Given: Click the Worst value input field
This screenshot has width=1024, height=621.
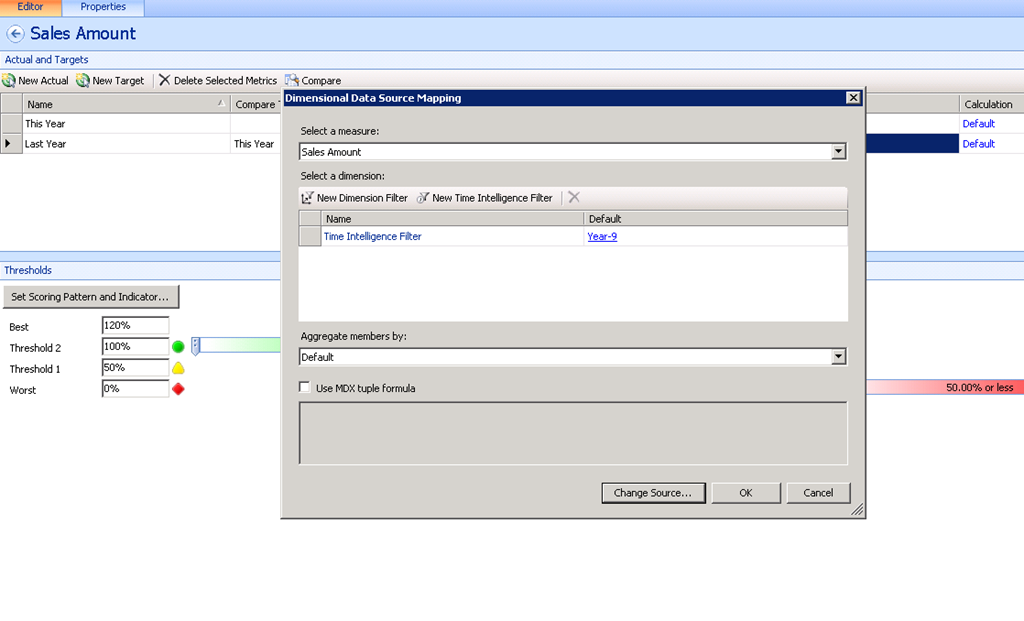Looking at the screenshot, I should [135, 389].
